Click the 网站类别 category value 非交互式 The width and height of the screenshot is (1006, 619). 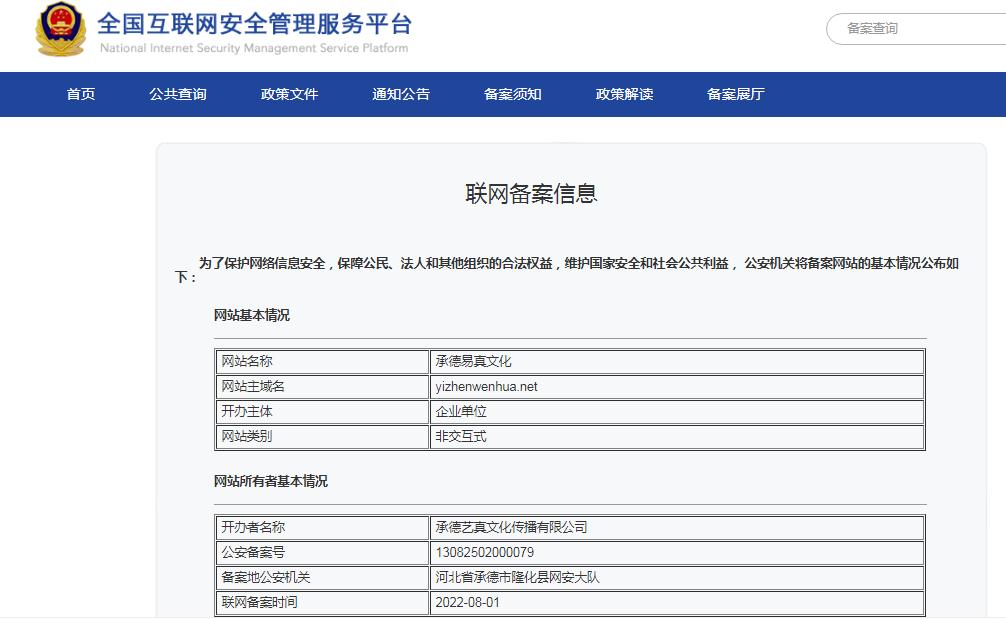click(x=461, y=436)
